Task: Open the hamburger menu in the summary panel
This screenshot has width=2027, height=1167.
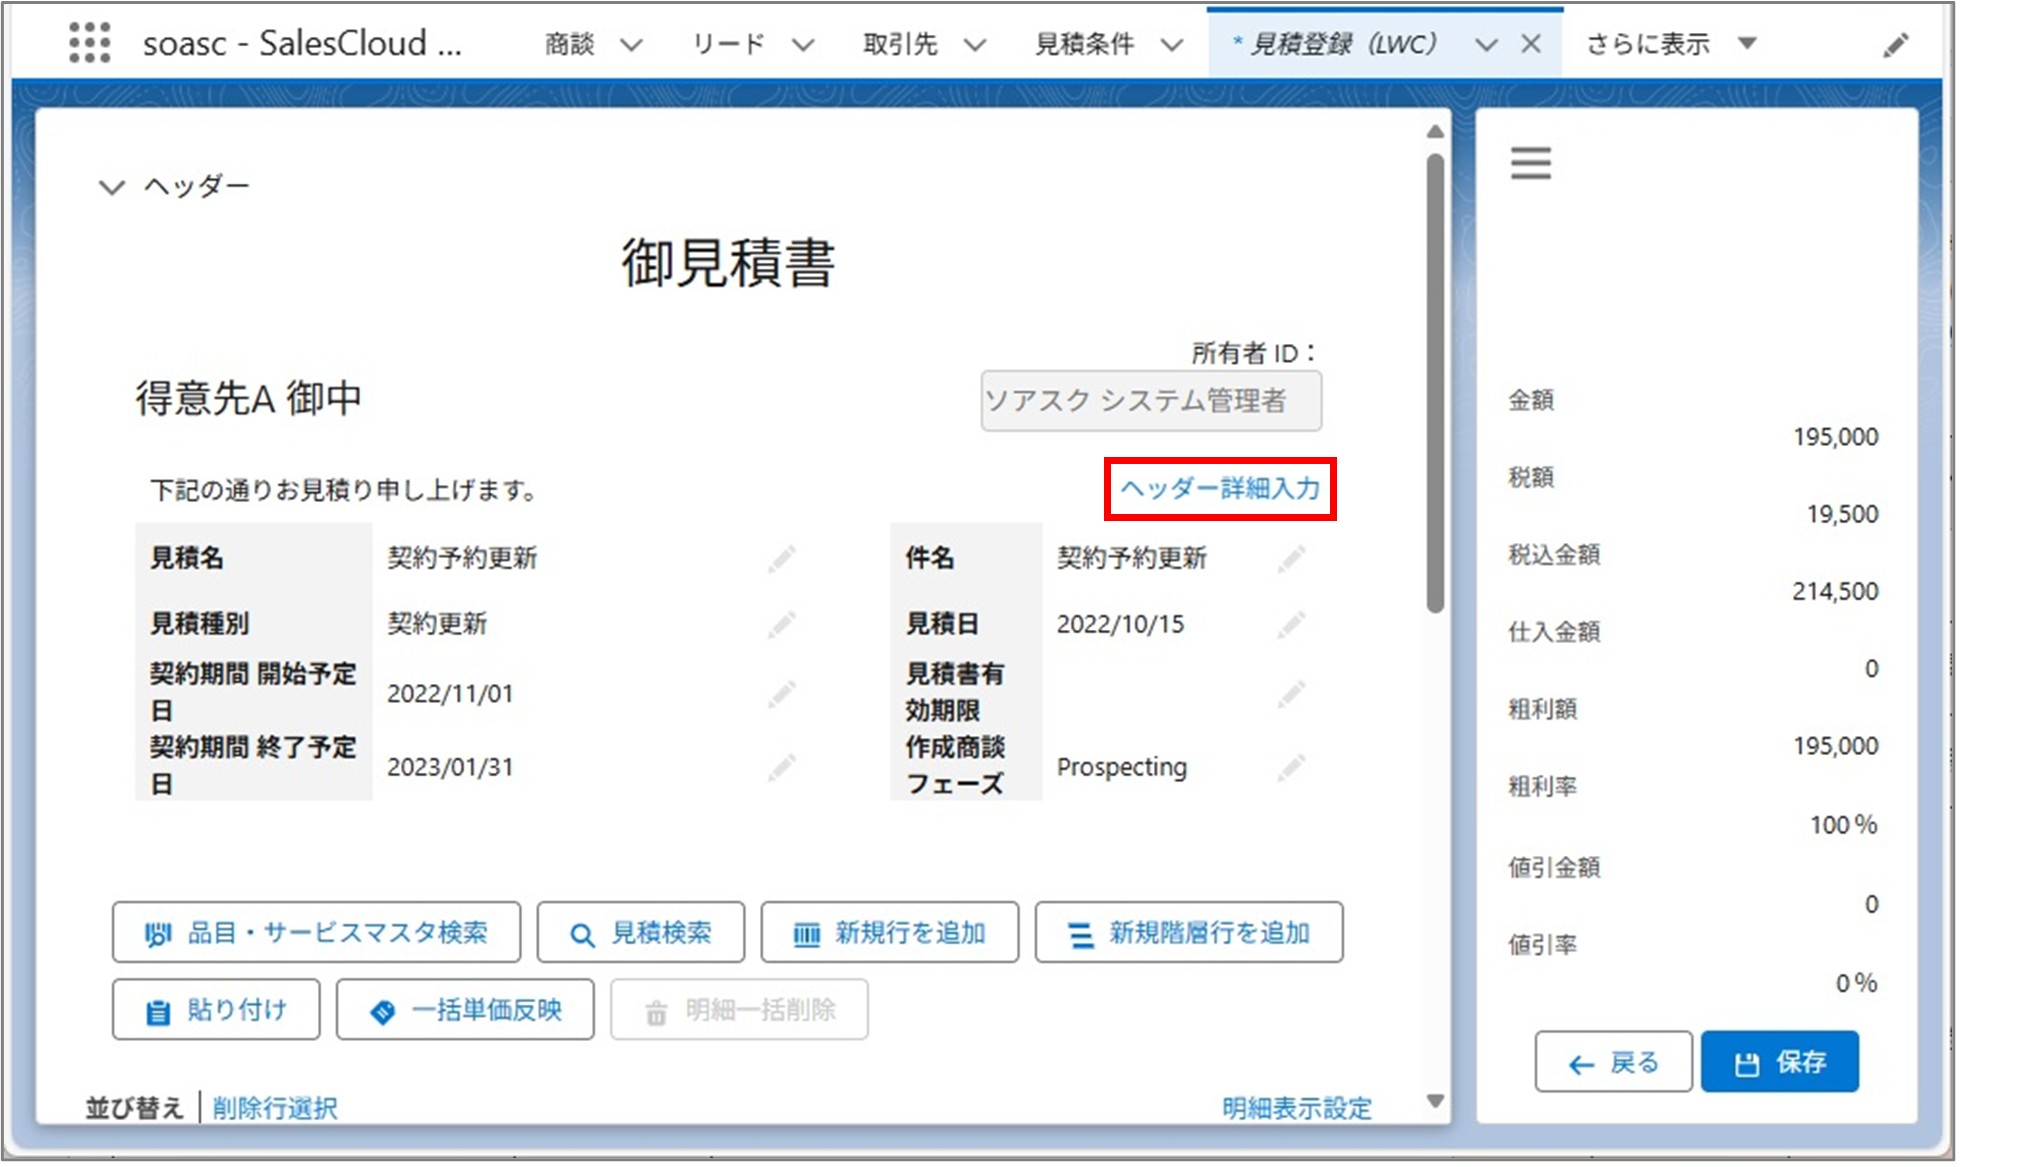Action: pos(1530,163)
